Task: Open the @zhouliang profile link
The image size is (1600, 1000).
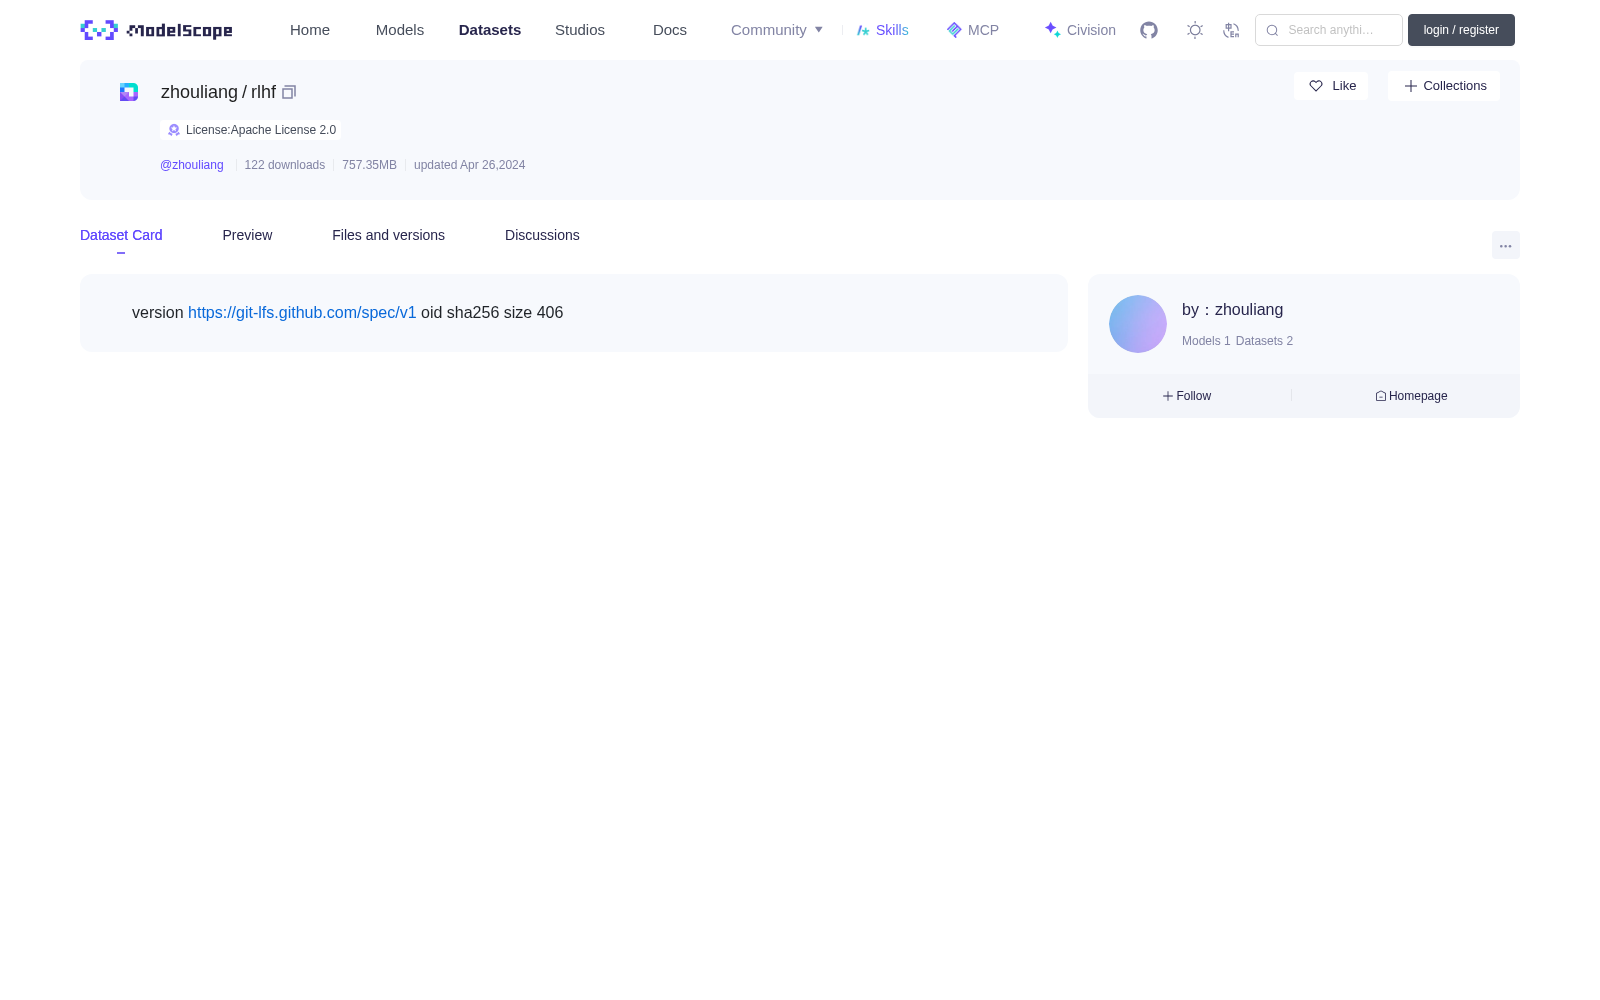Action: click(x=192, y=165)
